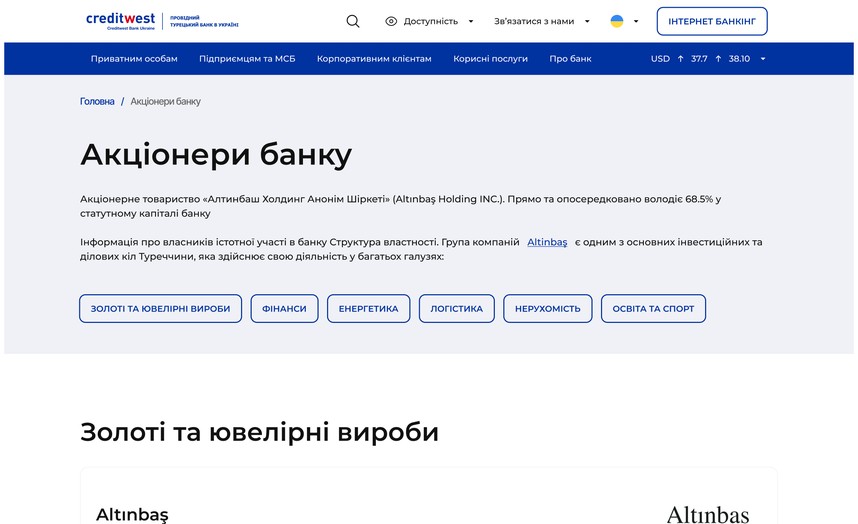858x524 pixels.
Task: Select the Освіта та спорт button
Action: (x=653, y=308)
